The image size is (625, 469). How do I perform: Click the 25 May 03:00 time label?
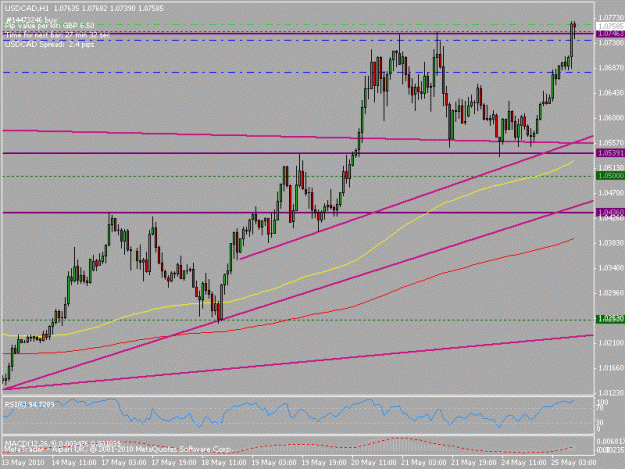click(573, 463)
